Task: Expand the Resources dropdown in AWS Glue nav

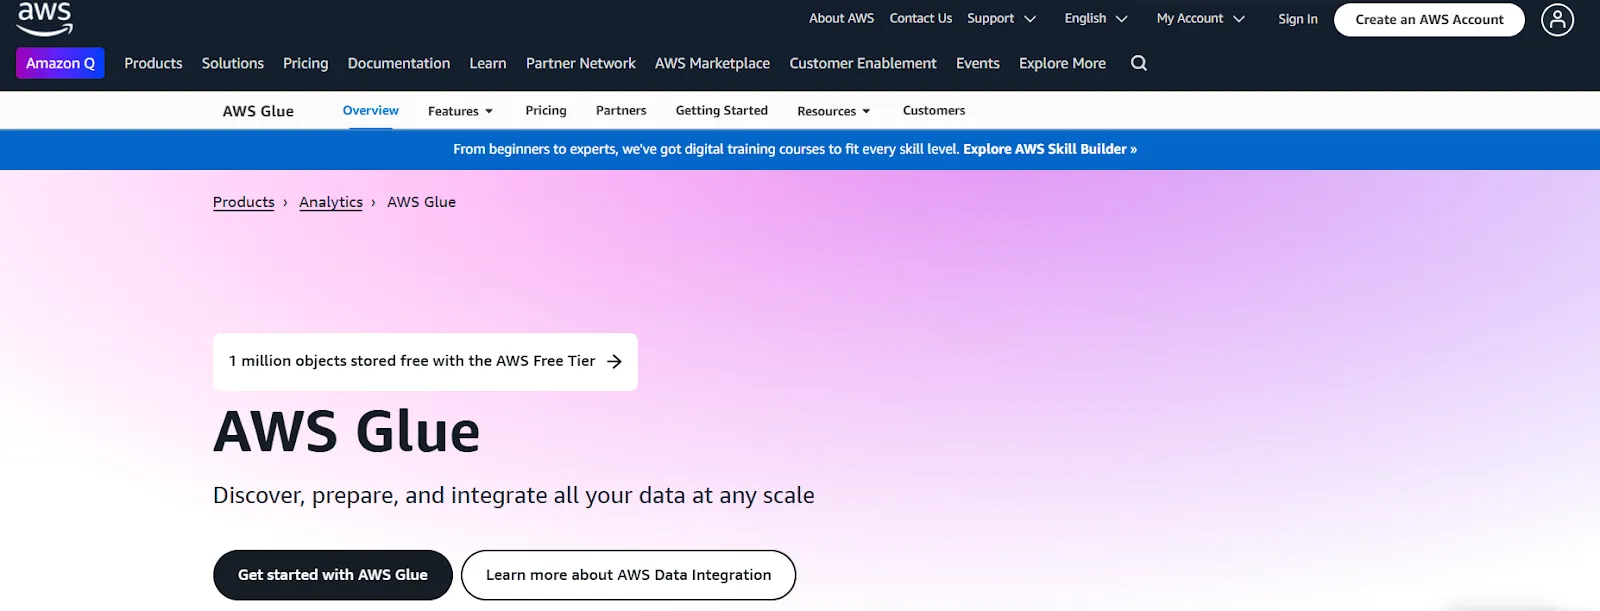Action: click(x=834, y=111)
